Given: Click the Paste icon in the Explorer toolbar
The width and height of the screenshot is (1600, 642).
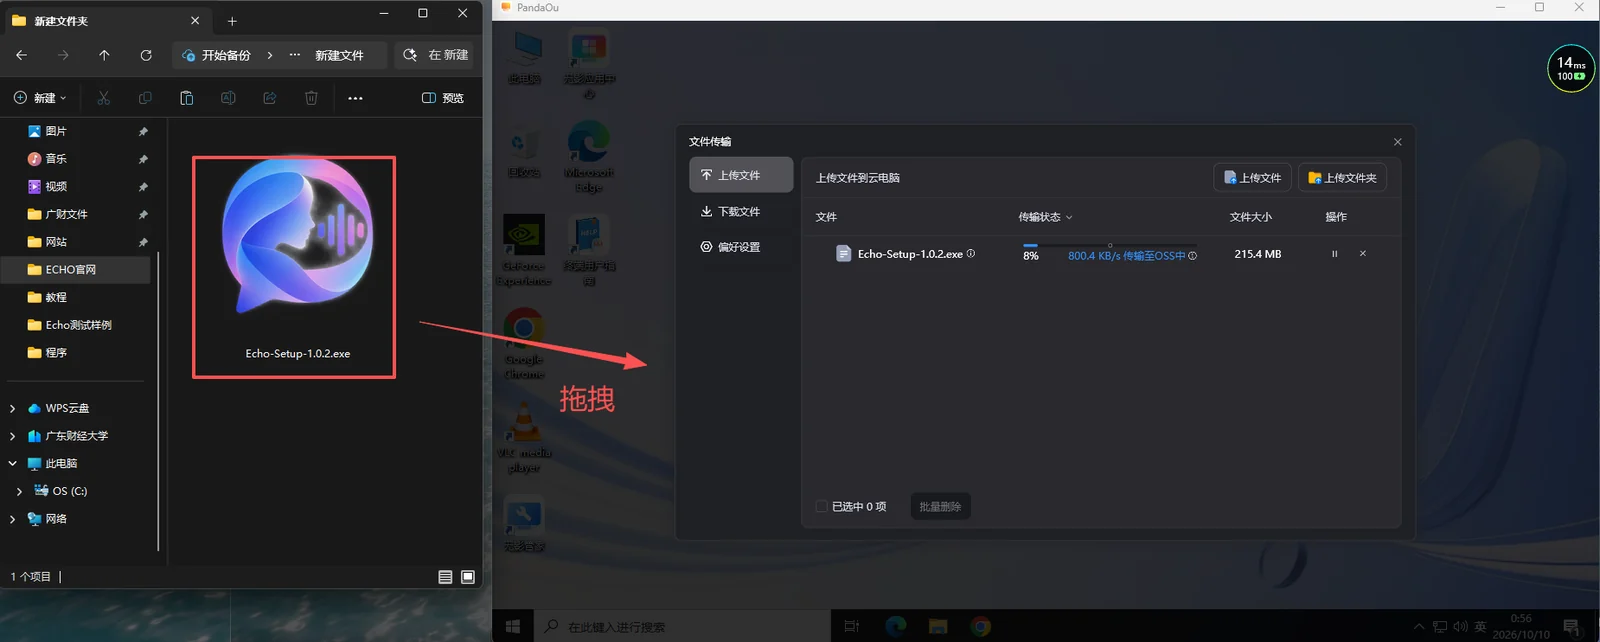Looking at the screenshot, I should click(x=186, y=98).
